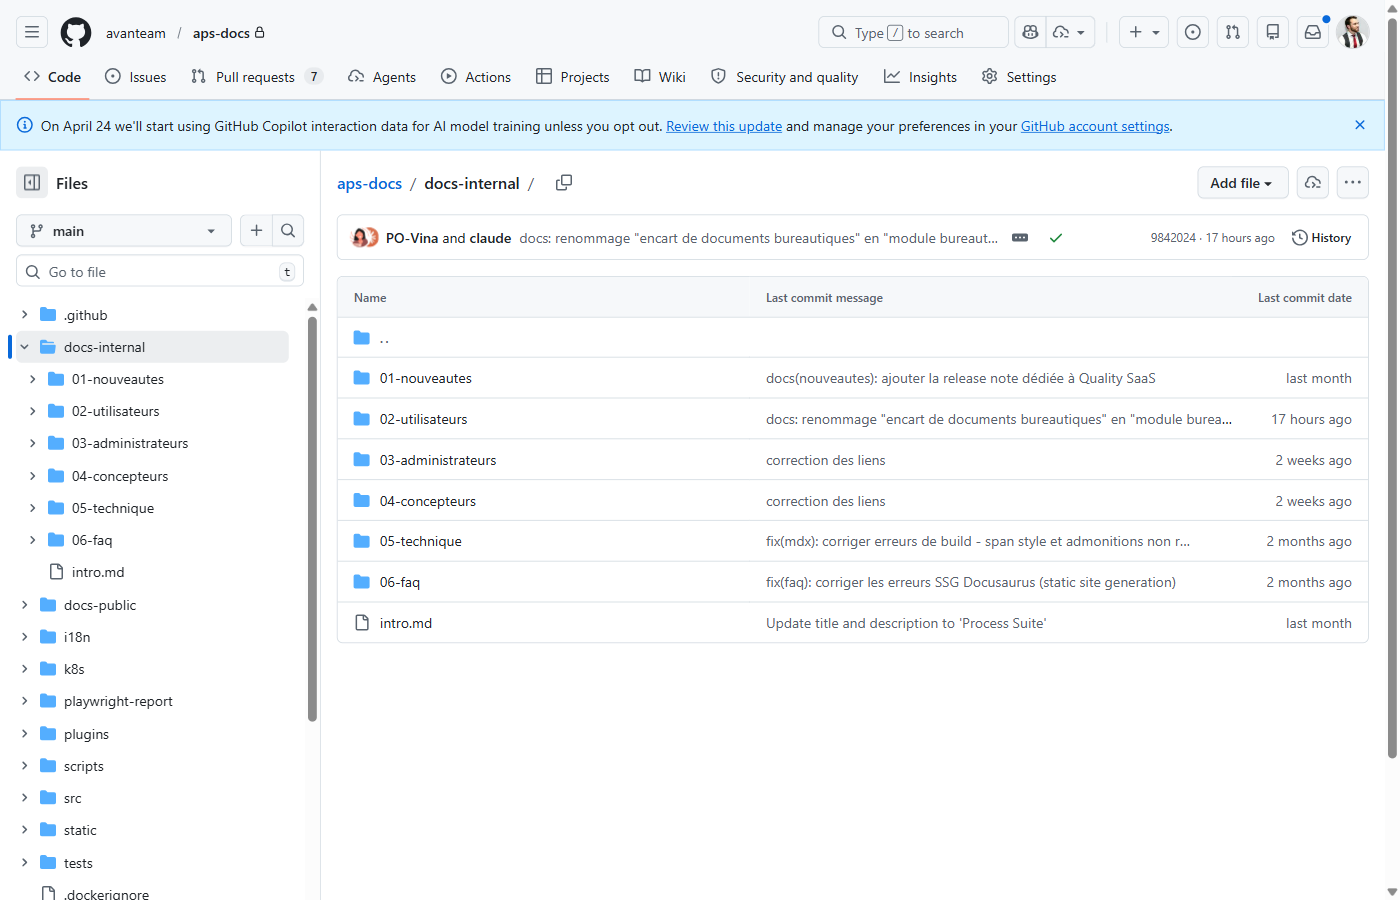Open the commit checks green checkmark

click(x=1056, y=238)
